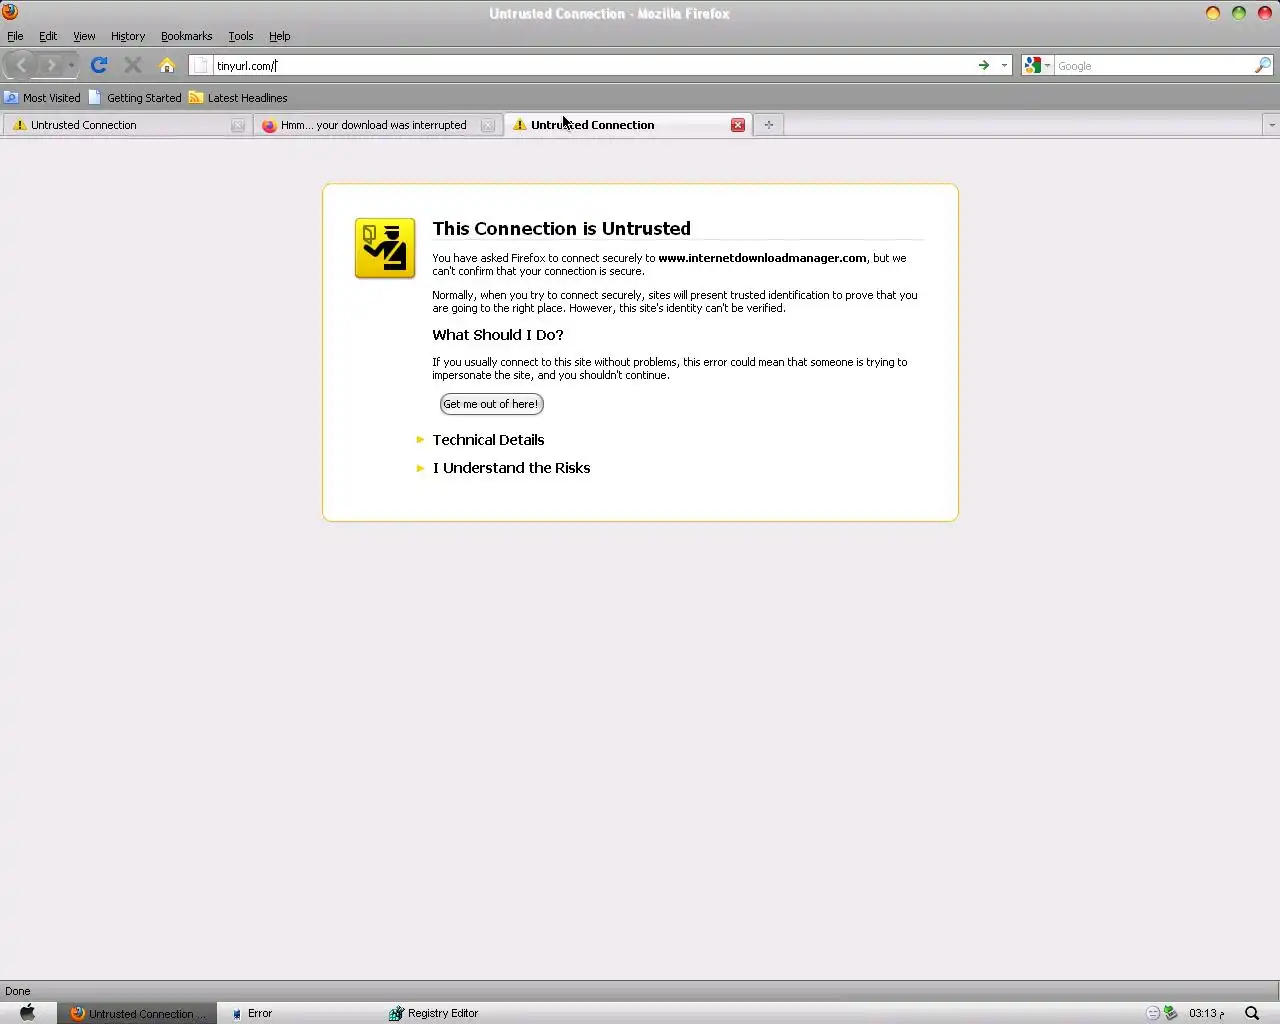
Task: Open the back/forward history dropdown arrow
Action: [x=71, y=65]
